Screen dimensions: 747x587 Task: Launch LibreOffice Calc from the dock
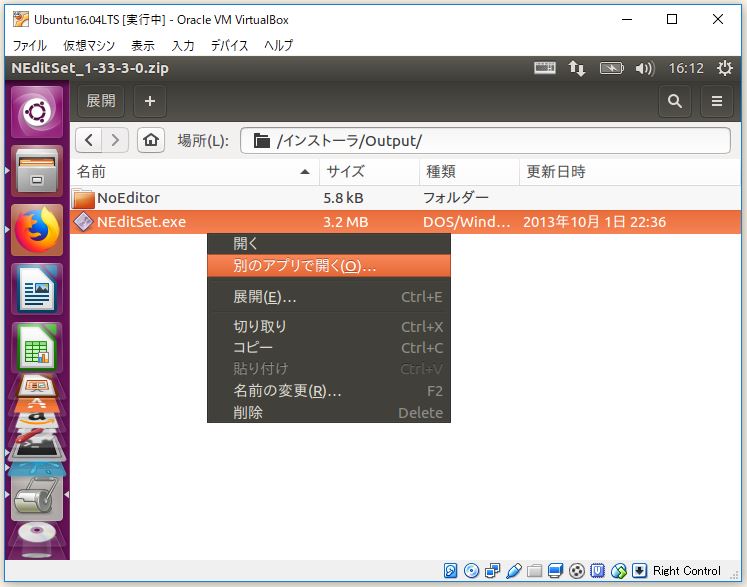[37, 348]
